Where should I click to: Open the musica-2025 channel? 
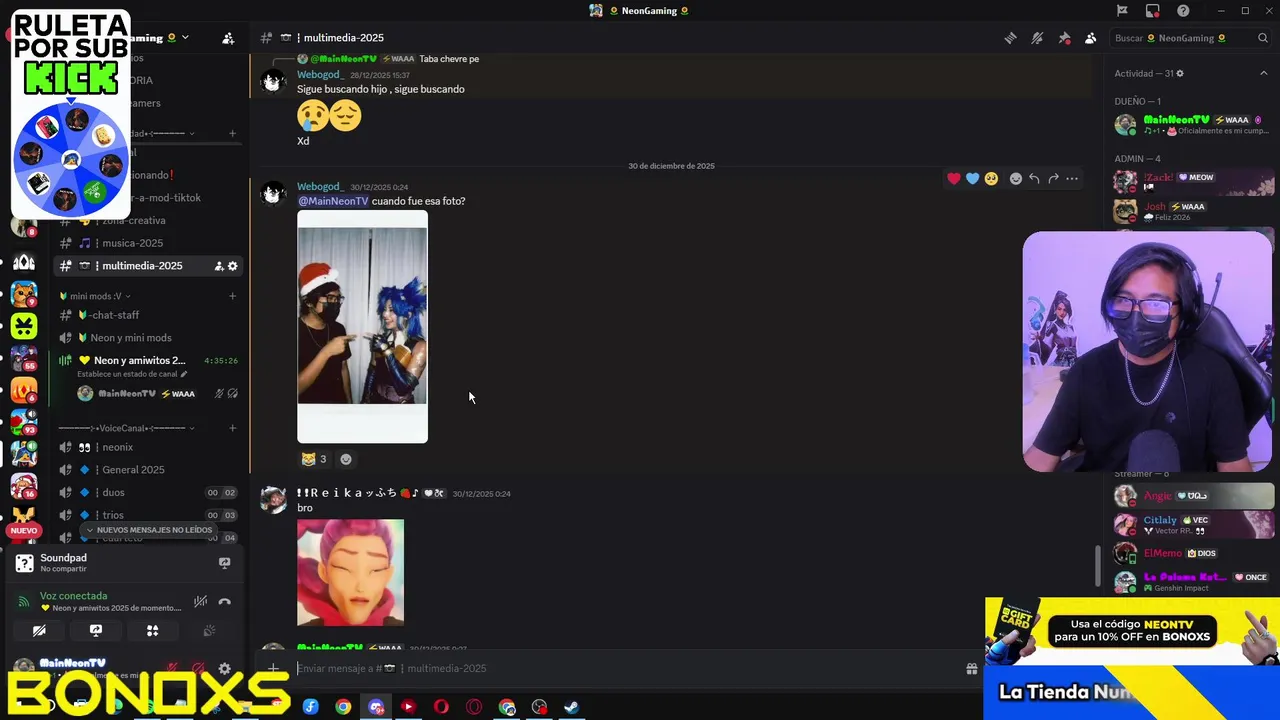tap(150, 243)
